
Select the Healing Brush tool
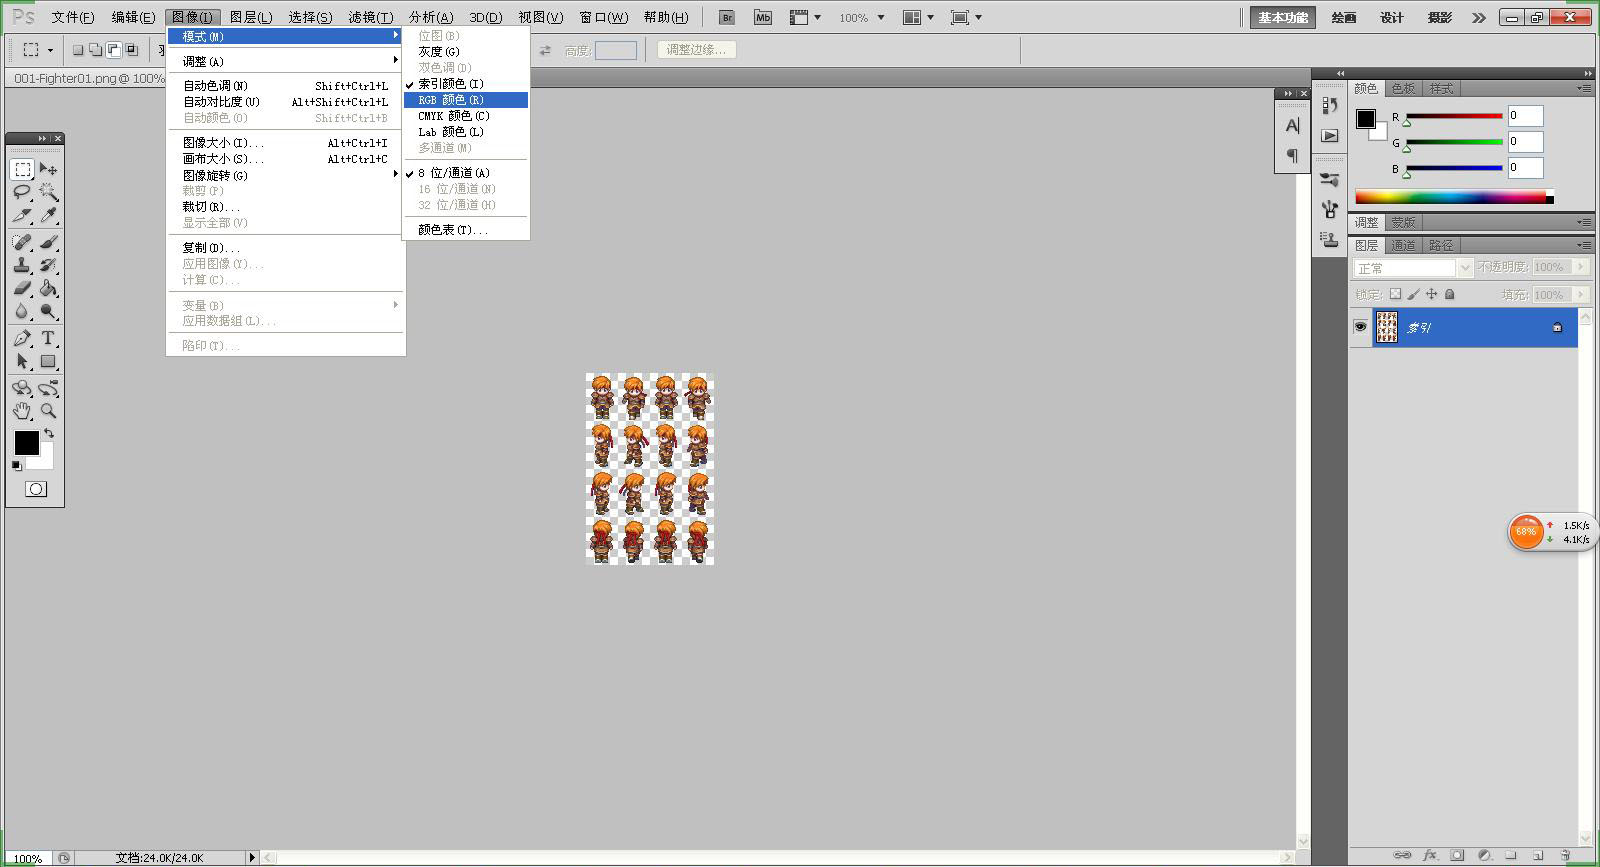22,242
